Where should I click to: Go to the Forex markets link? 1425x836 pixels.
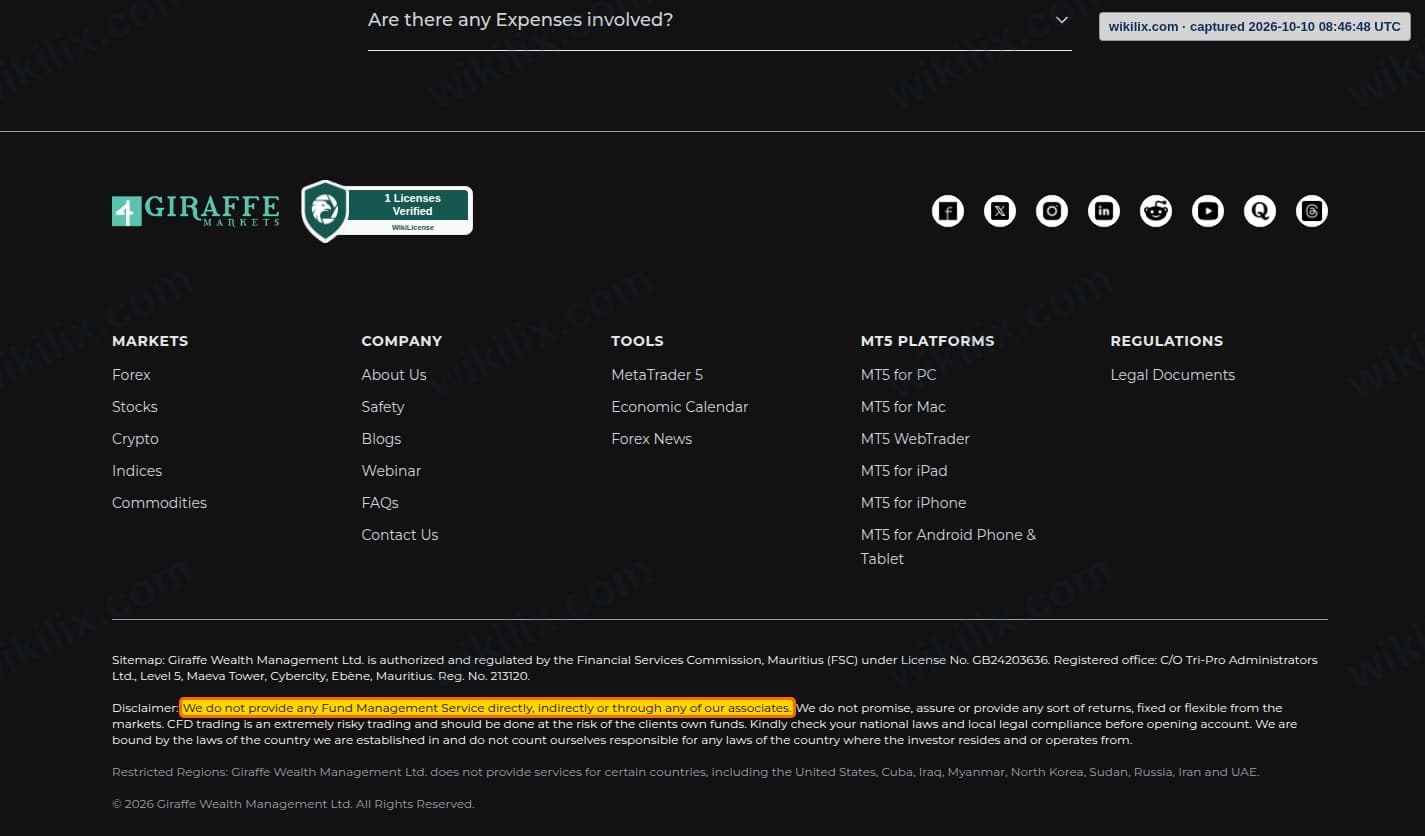131,375
